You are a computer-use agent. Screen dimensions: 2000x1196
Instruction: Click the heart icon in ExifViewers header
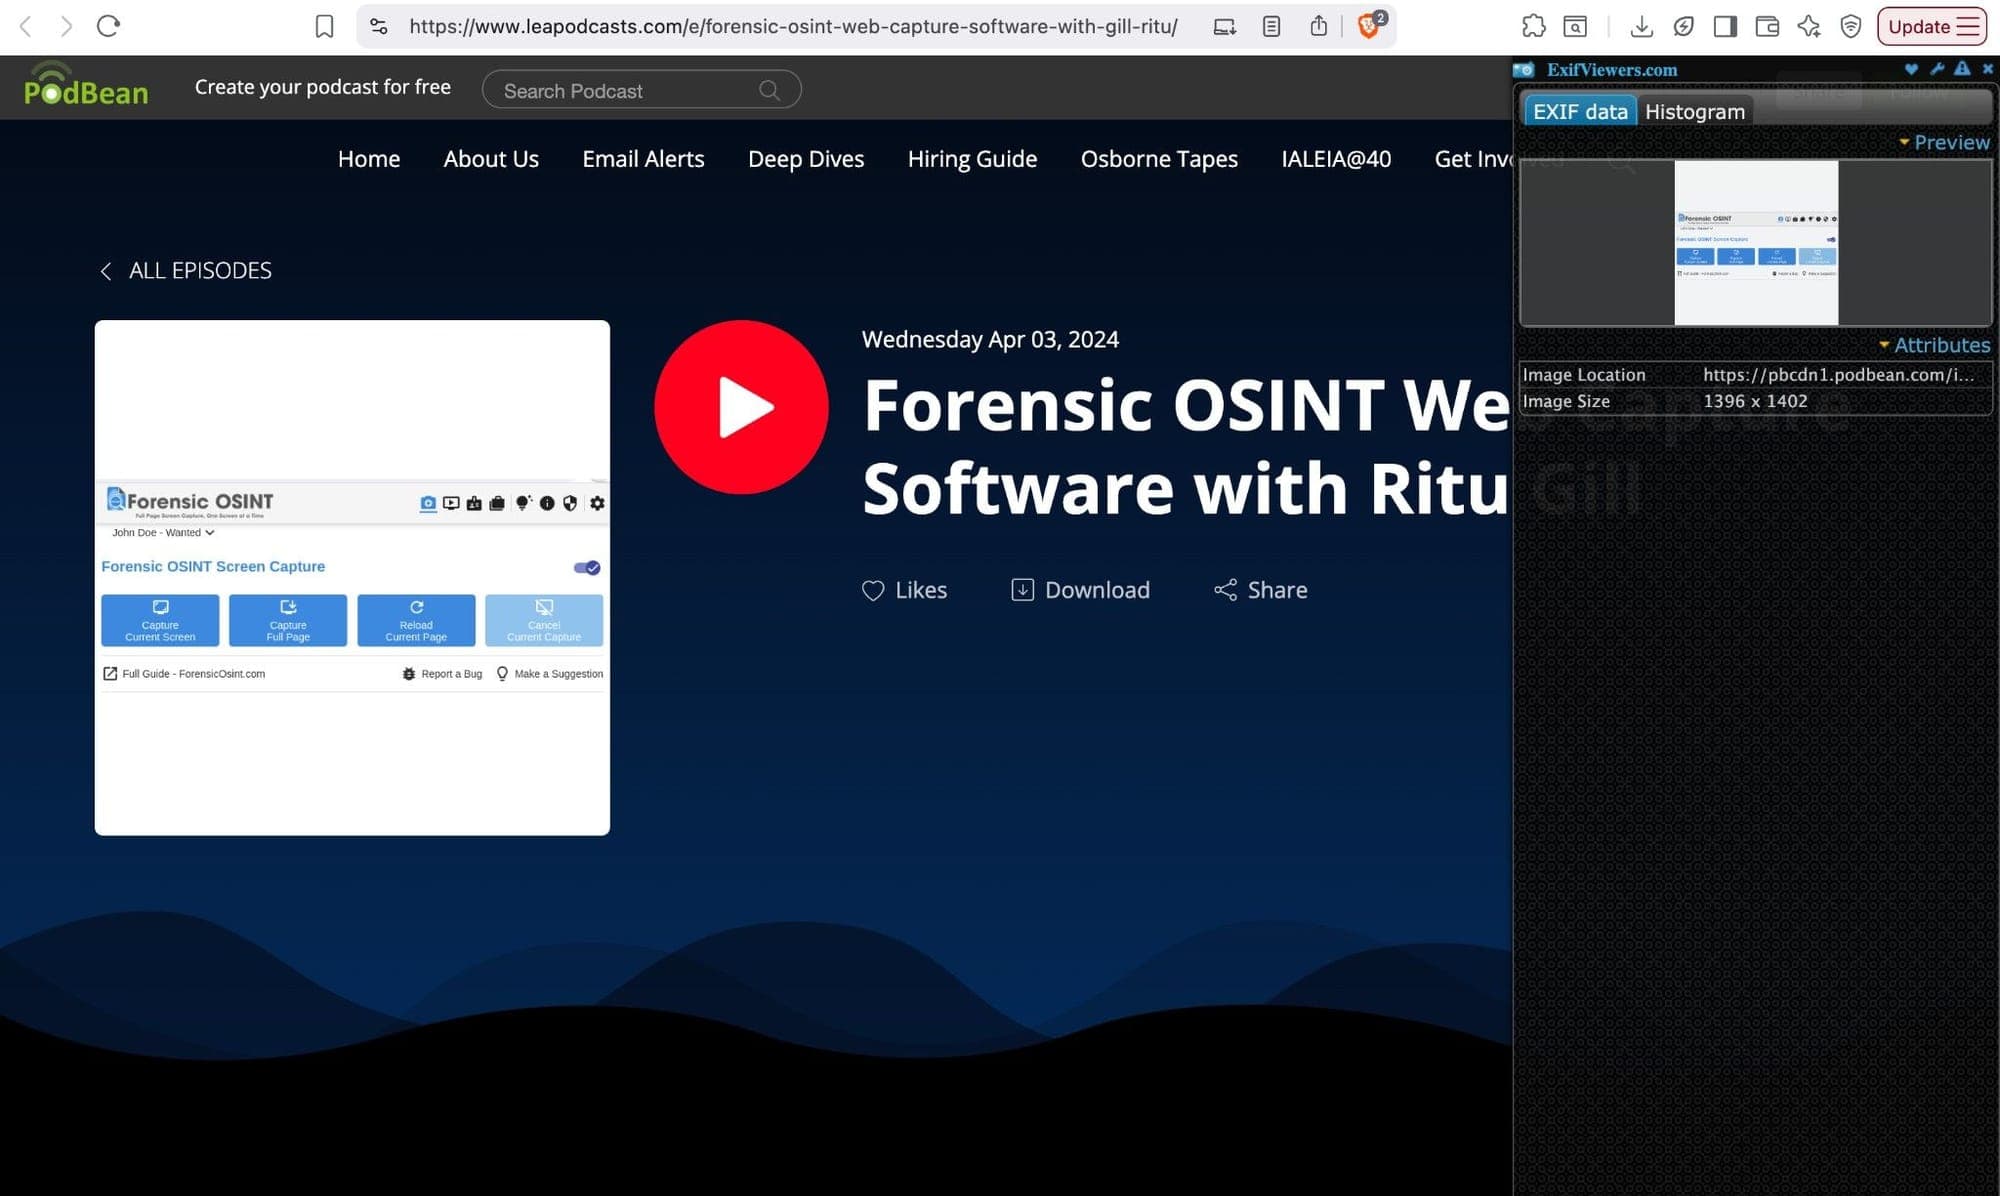(1911, 69)
